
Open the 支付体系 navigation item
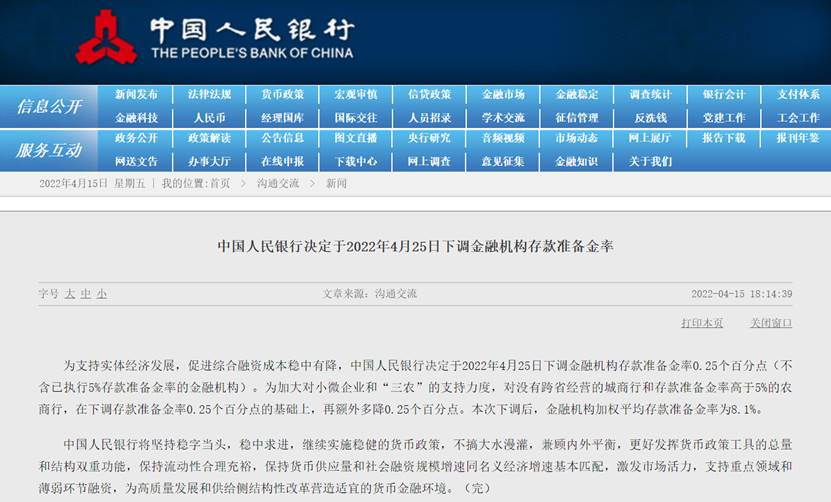point(798,95)
